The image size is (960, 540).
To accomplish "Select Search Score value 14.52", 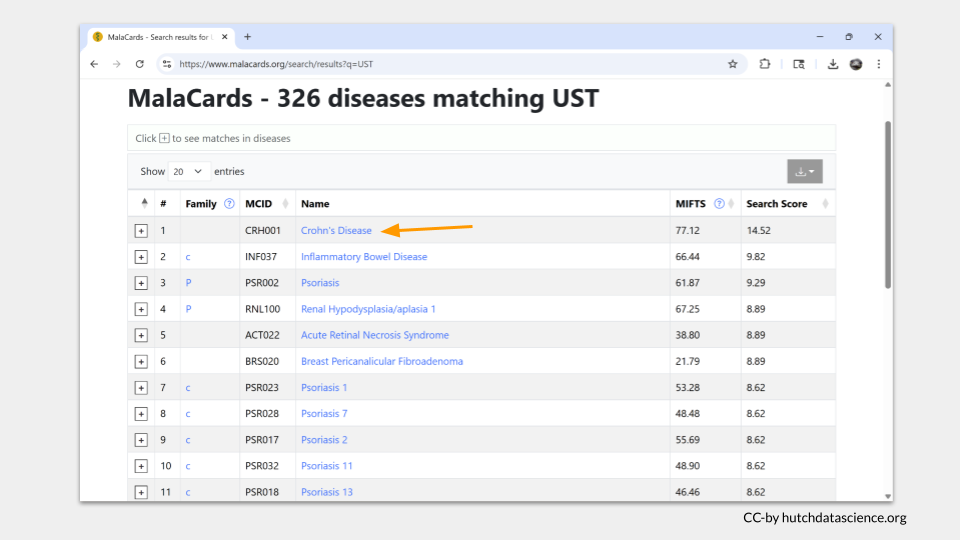I will pyautogui.click(x=758, y=231).
